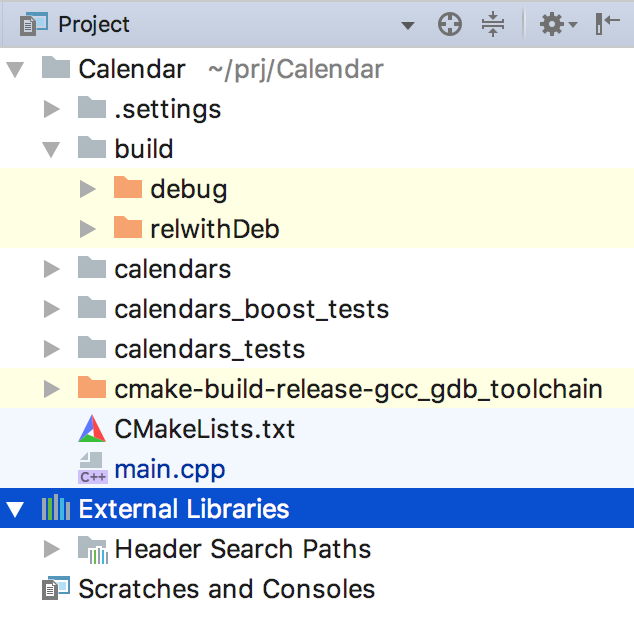This screenshot has height=618, width=634.
Task: Collapse the Calendar root folder
Action: coord(15,69)
